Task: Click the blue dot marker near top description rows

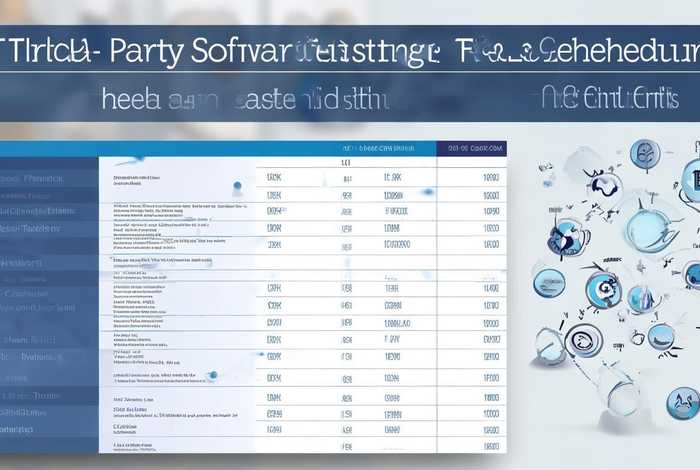Action: pyautogui.click(x=236, y=186)
